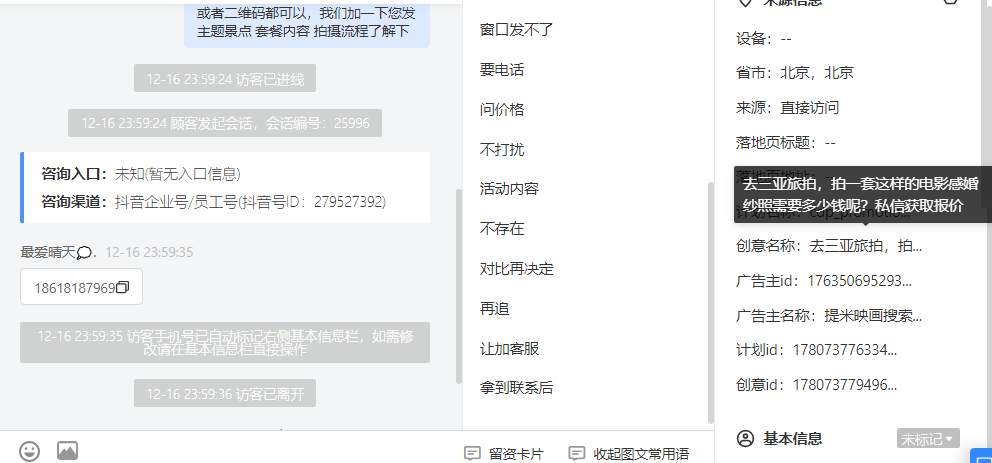Screen dimensions: 992x463
Task: Click the 拿到联系后 quick phrase
Action: pyautogui.click(x=517, y=388)
